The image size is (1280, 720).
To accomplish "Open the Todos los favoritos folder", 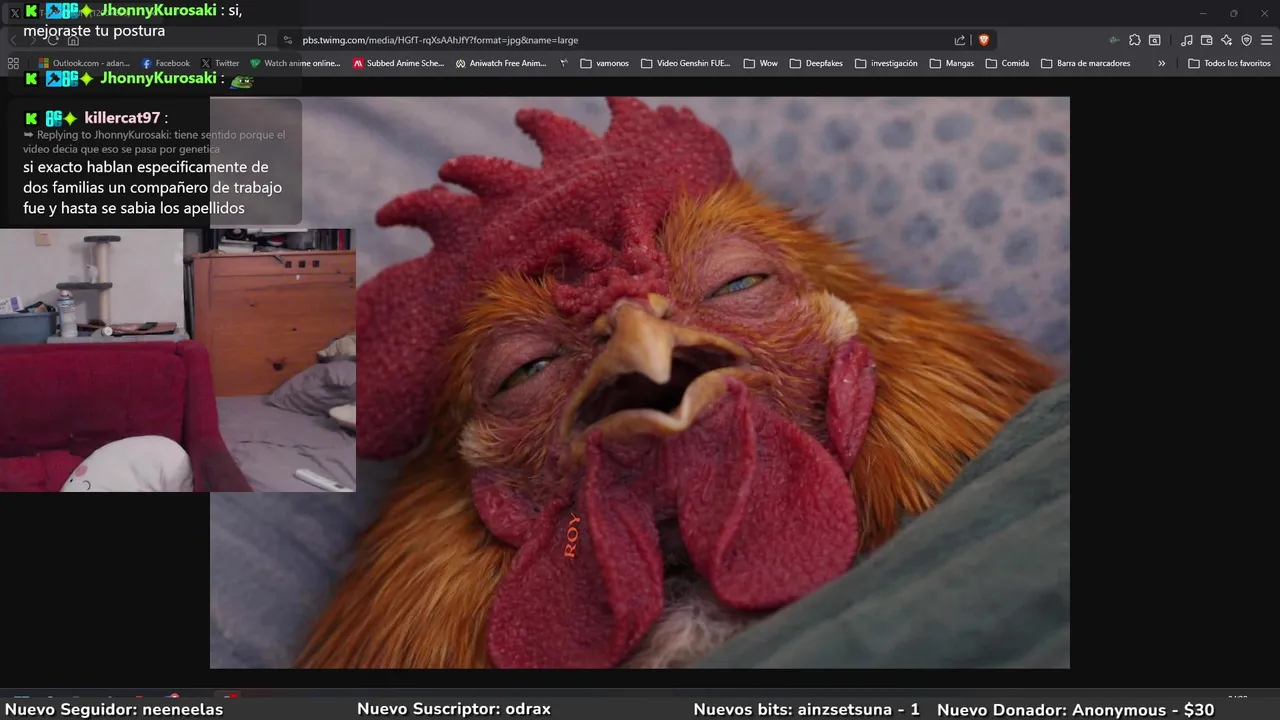I will point(1229,63).
